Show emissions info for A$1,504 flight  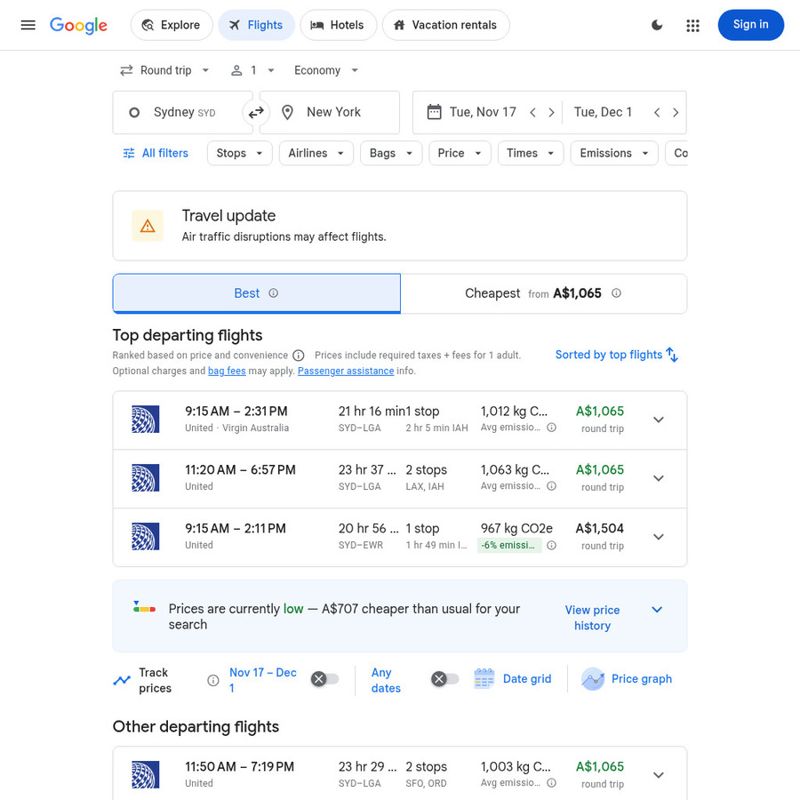click(552, 545)
